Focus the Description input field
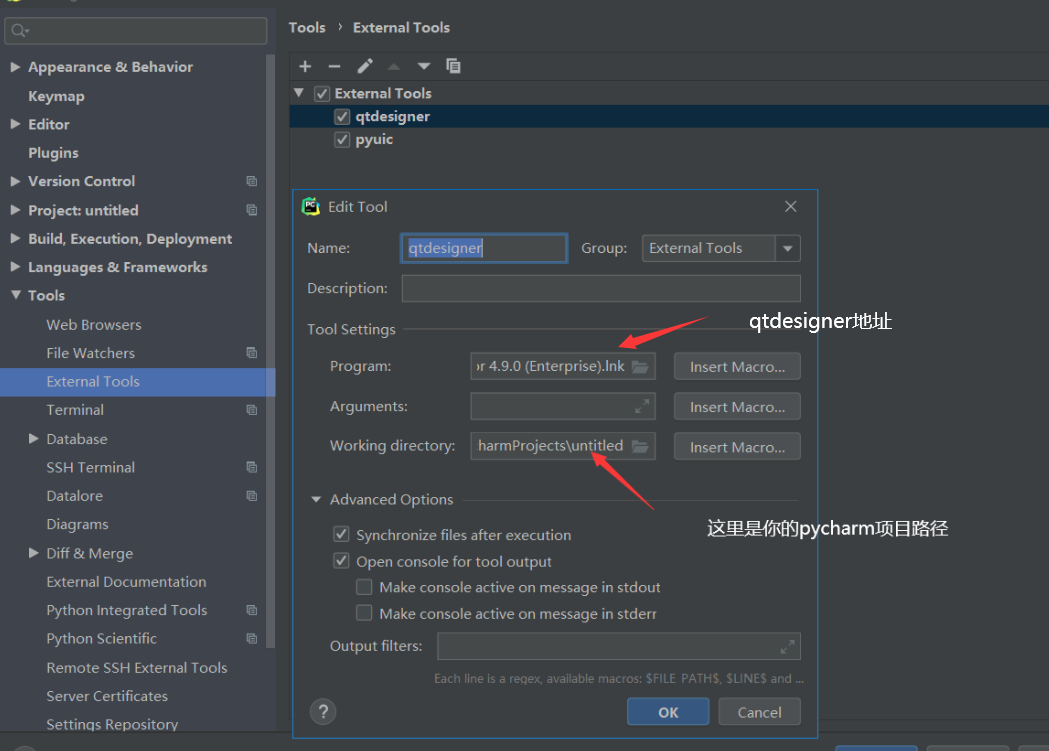Image resolution: width=1049 pixels, height=751 pixels. [601, 288]
